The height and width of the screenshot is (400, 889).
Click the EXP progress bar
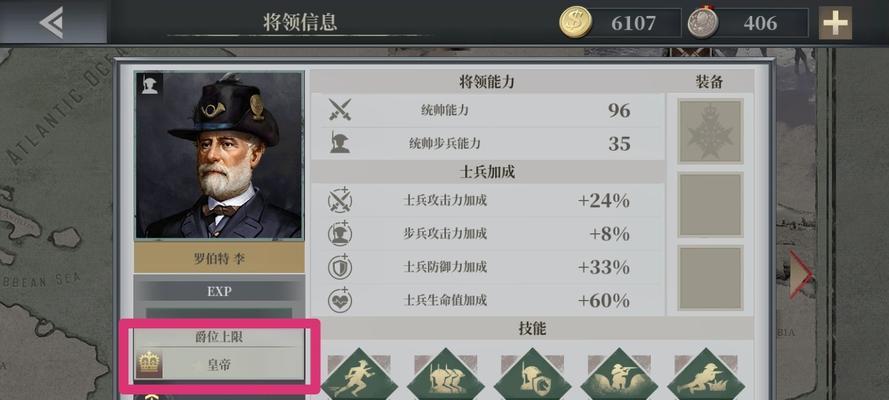219,313
